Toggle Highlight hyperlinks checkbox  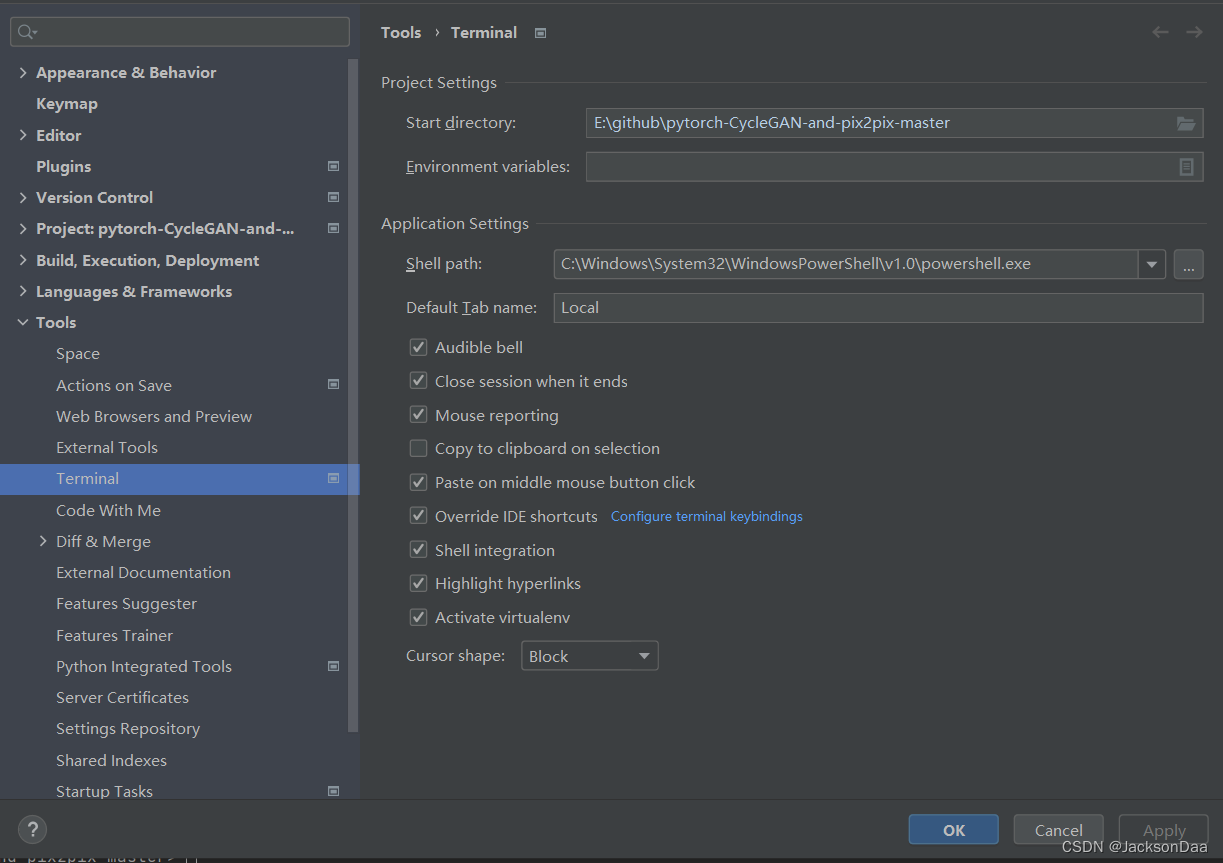418,583
